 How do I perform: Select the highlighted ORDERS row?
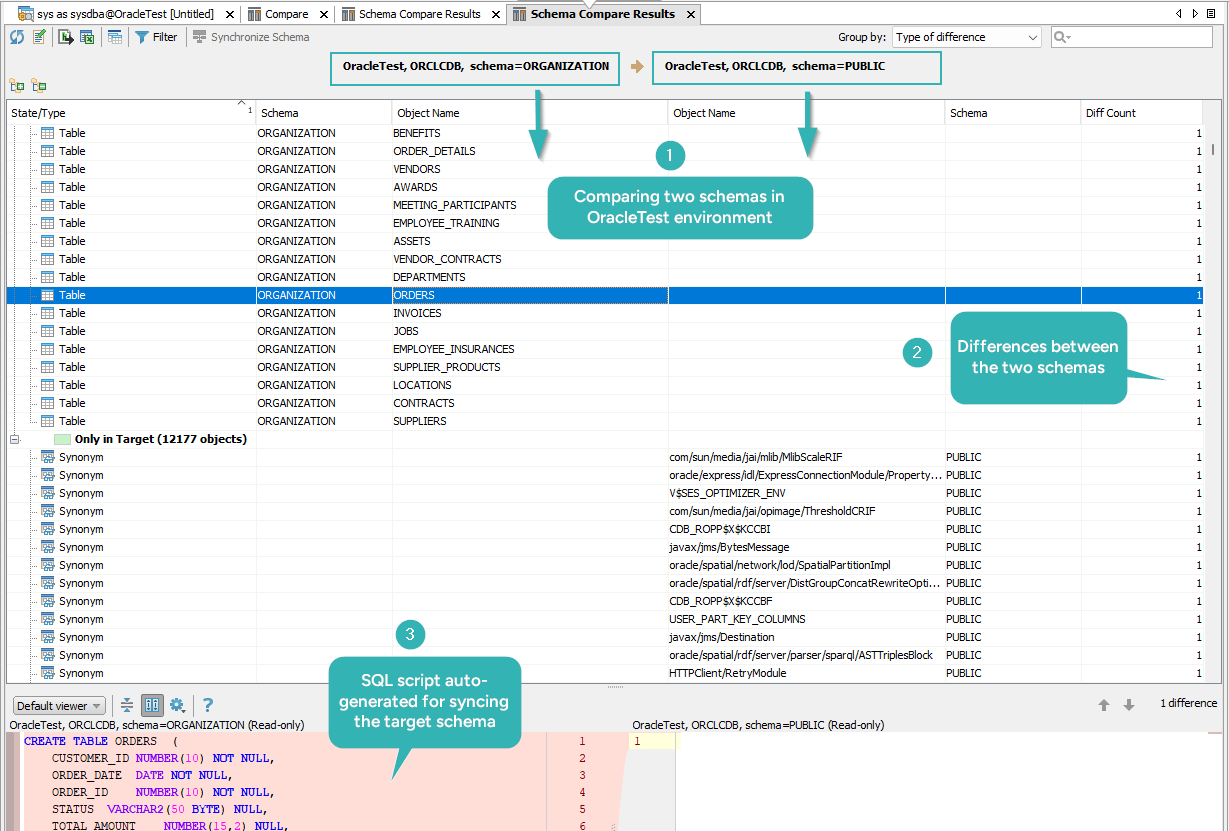point(604,295)
